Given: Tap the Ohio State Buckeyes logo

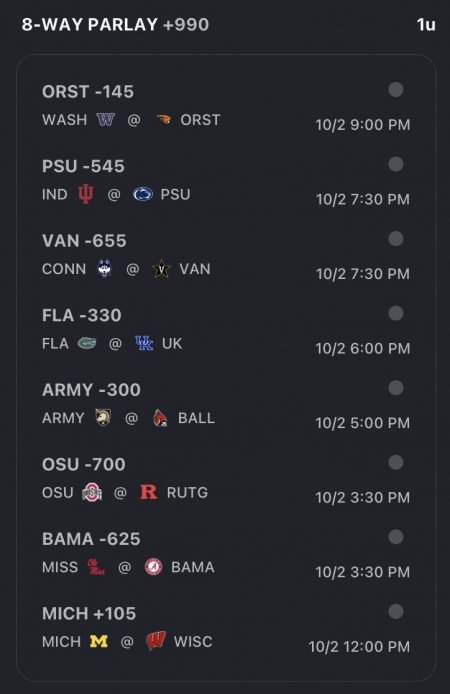Looking at the screenshot, I should (92, 492).
